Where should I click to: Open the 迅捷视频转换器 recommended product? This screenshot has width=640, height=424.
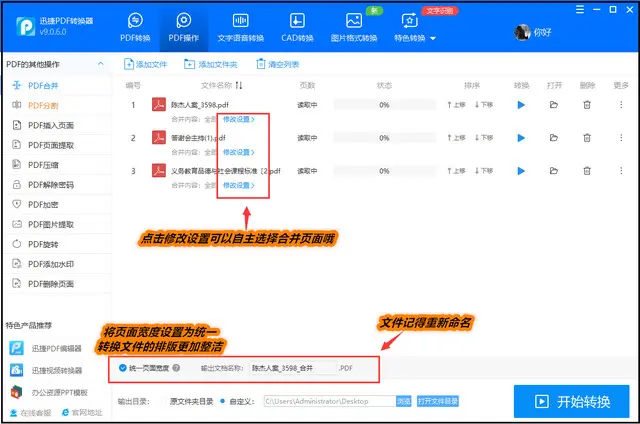pyautogui.click(x=46, y=370)
